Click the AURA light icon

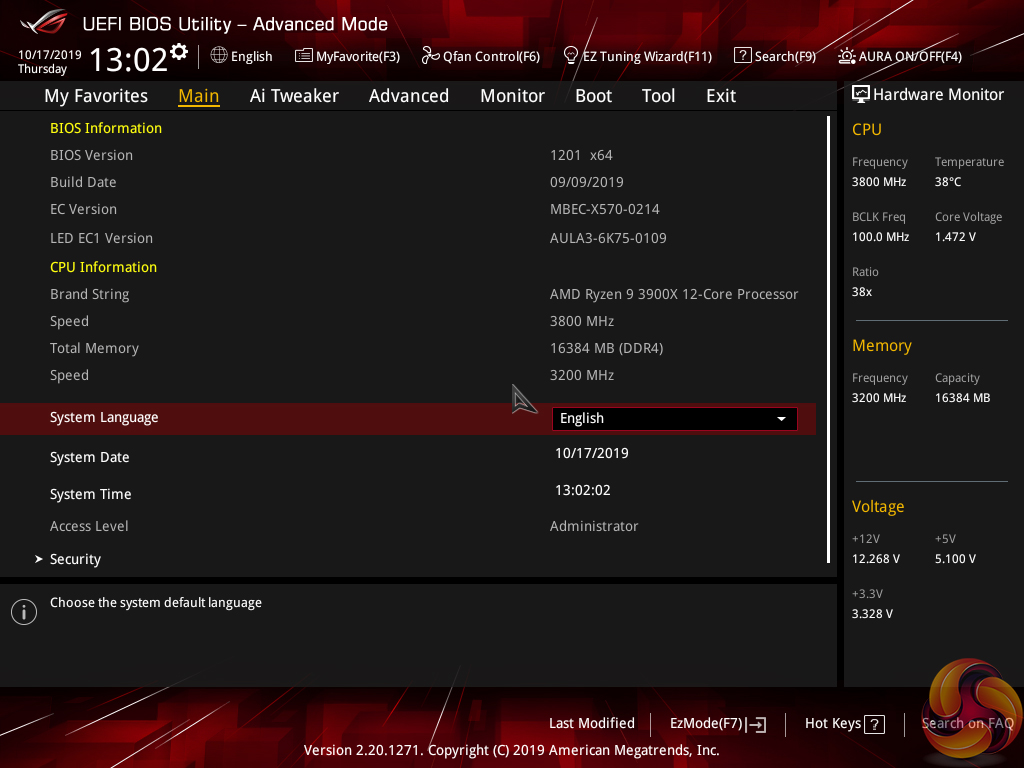[847, 56]
